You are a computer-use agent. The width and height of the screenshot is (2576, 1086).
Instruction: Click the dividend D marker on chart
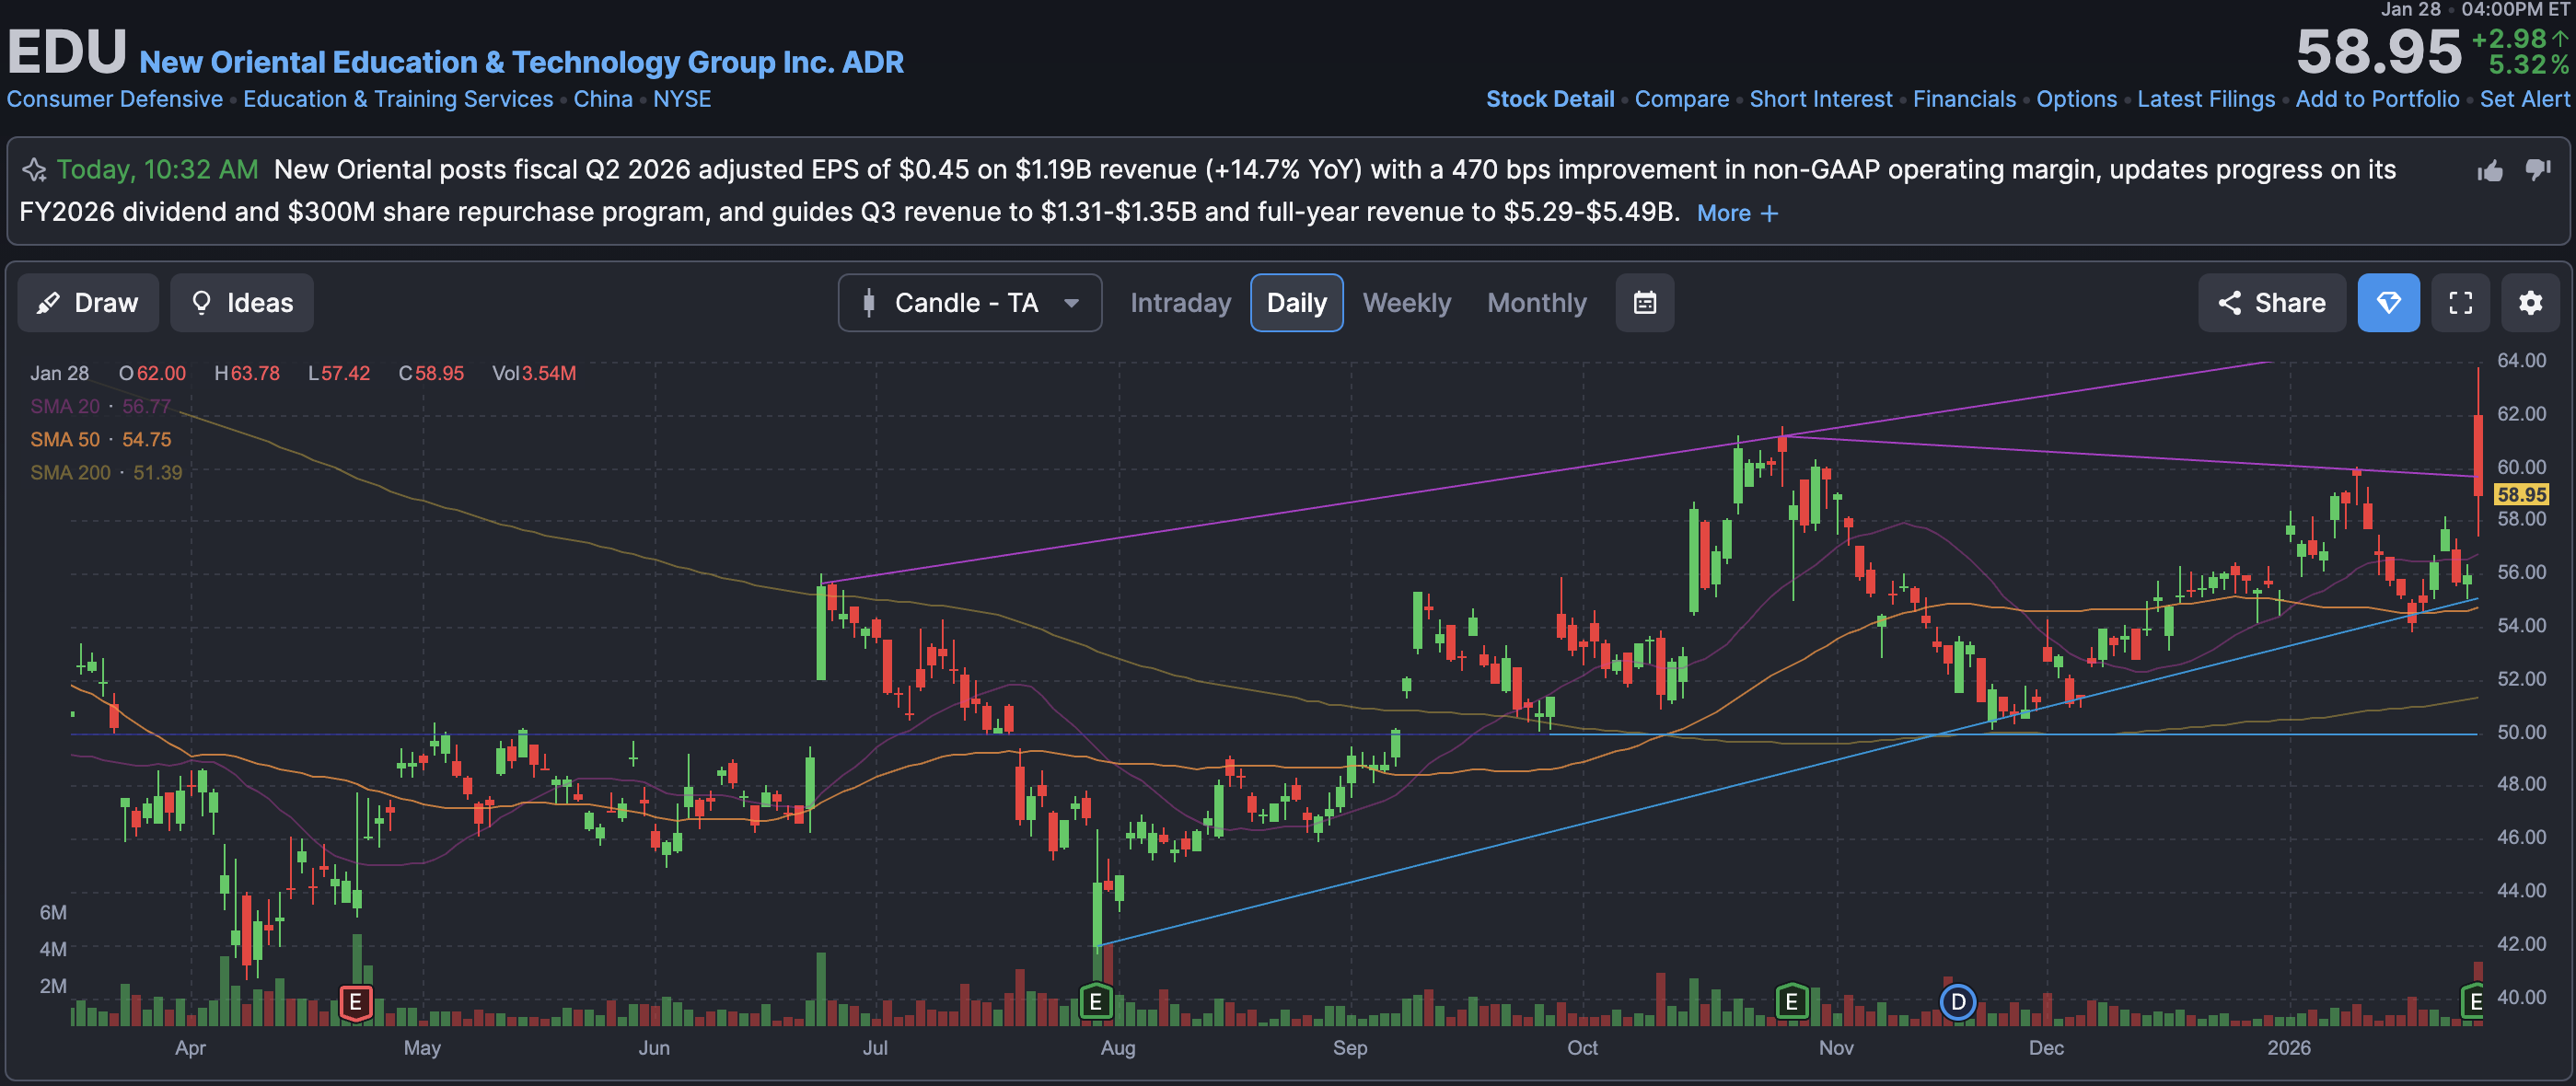click(1957, 1002)
